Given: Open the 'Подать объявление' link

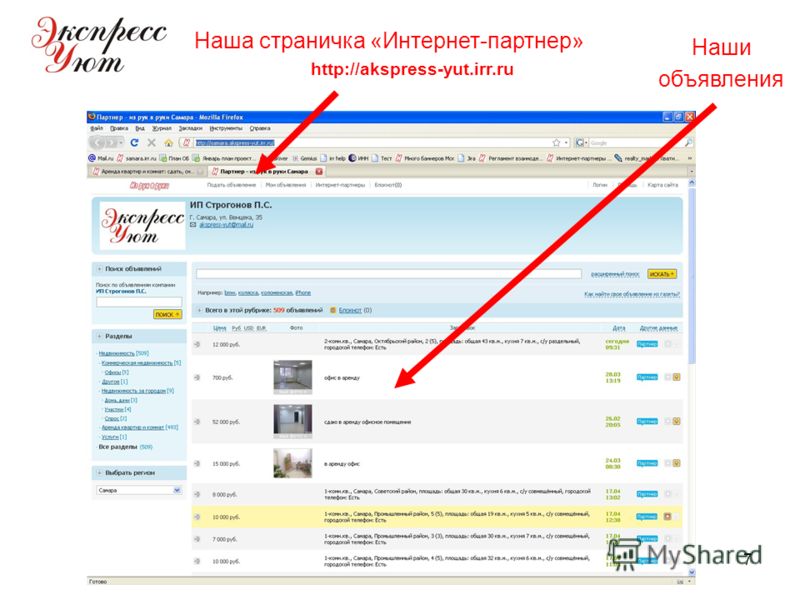Looking at the screenshot, I should pyautogui.click(x=231, y=185).
